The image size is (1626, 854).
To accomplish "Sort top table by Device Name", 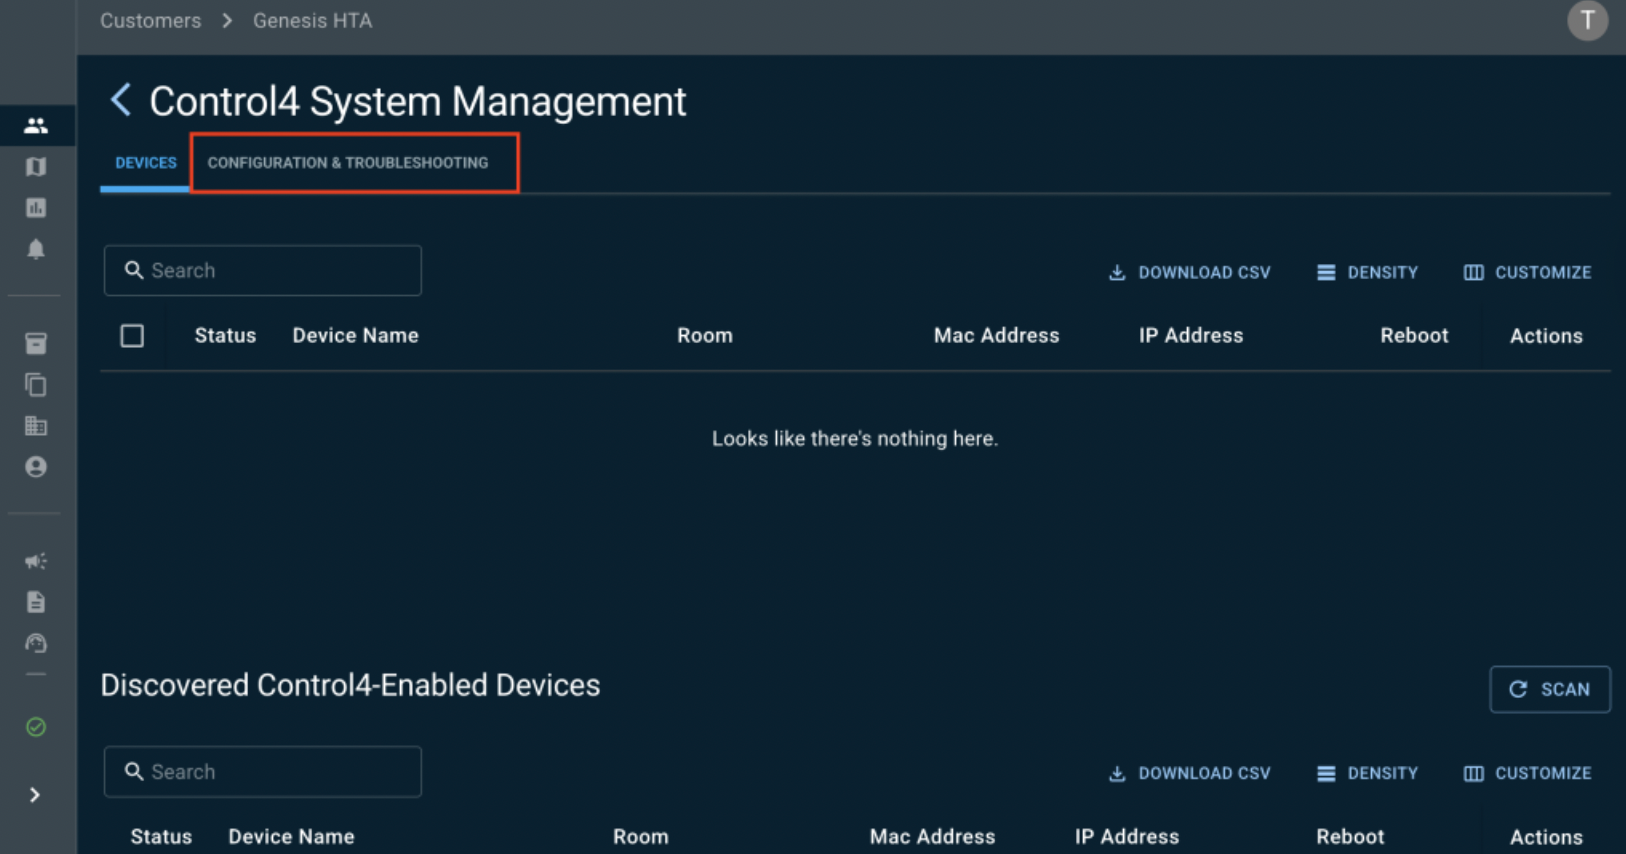I will click(355, 336).
